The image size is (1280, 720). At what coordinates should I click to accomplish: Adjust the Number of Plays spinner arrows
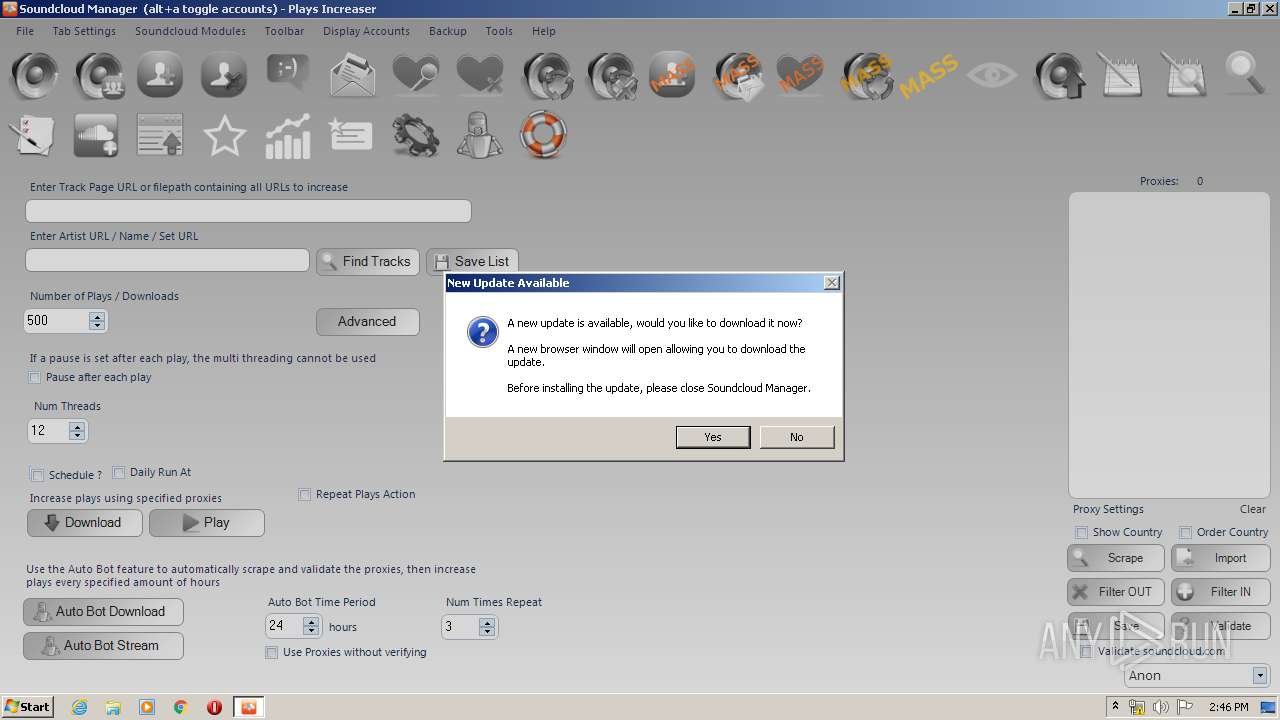coord(97,321)
